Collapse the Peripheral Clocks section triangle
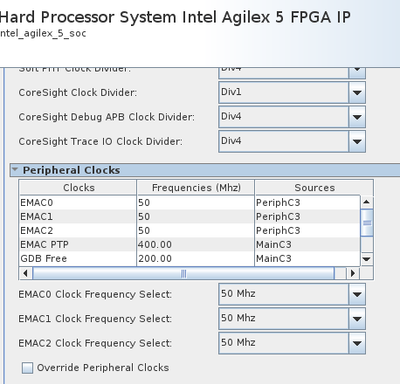Viewport: 400px width, 384px height. [15, 169]
